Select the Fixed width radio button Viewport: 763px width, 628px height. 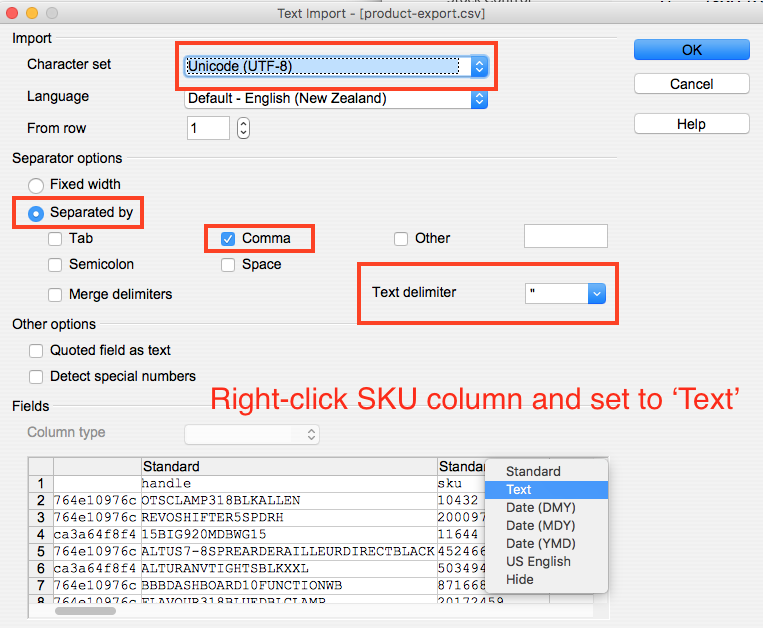(x=37, y=185)
